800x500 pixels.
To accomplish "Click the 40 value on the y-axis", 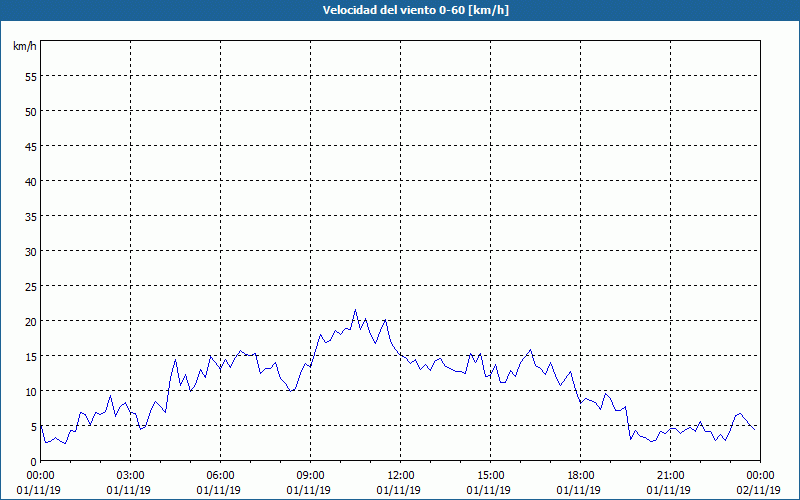I will tap(31, 181).
